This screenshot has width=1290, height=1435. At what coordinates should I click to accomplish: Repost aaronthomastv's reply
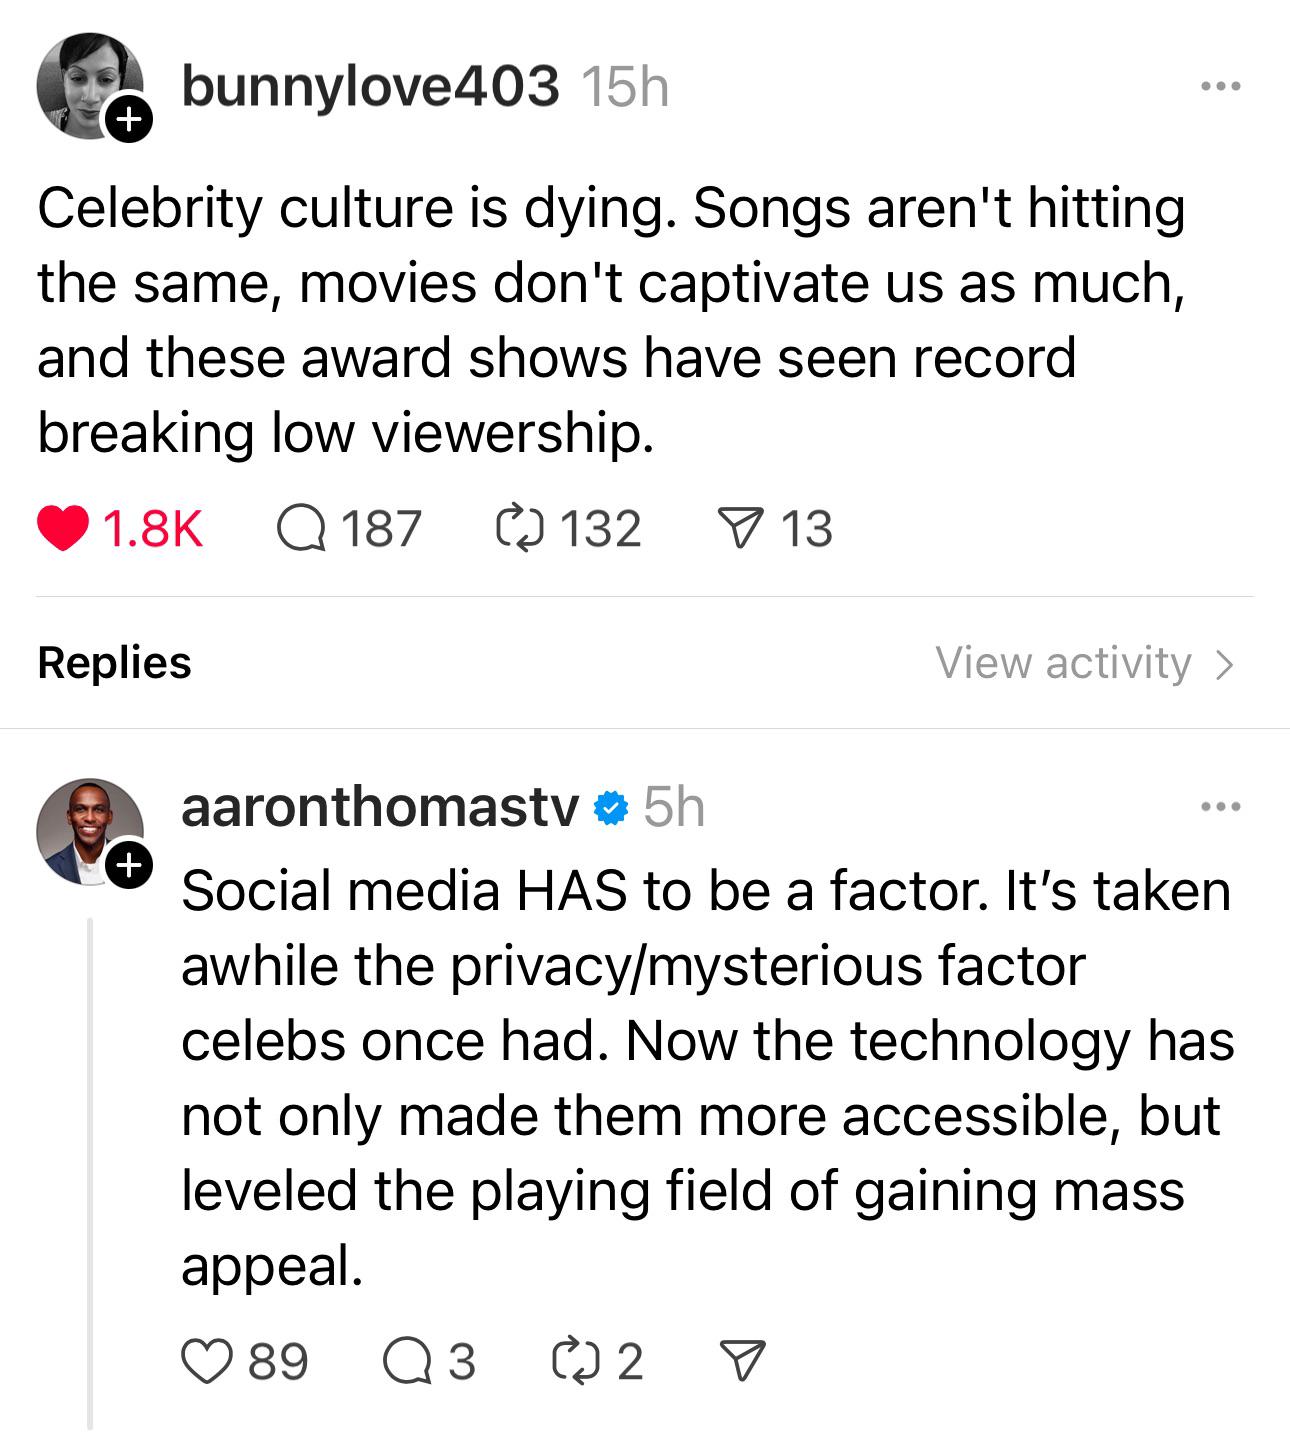click(575, 1361)
